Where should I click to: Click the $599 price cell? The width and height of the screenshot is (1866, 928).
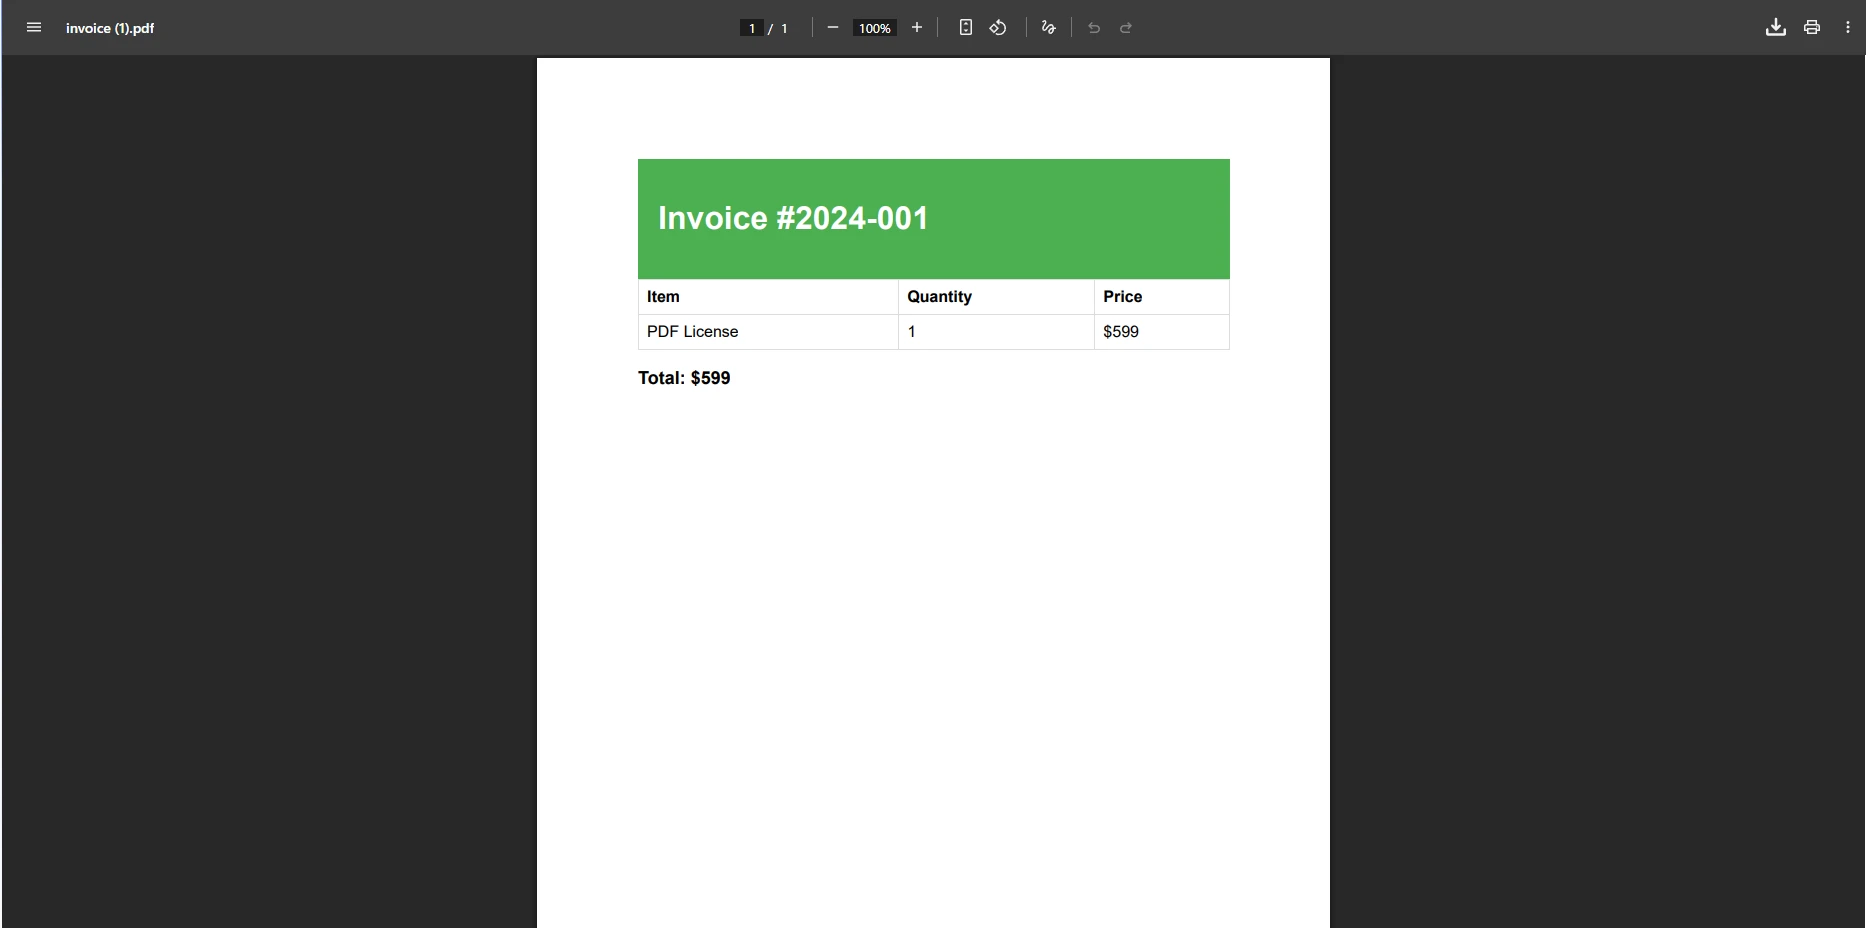click(x=1121, y=331)
